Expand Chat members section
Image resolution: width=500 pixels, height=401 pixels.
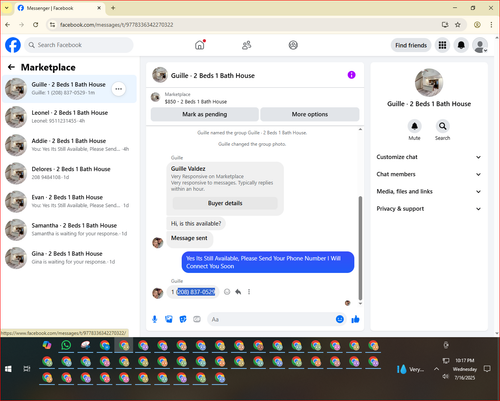coord(429,174)
